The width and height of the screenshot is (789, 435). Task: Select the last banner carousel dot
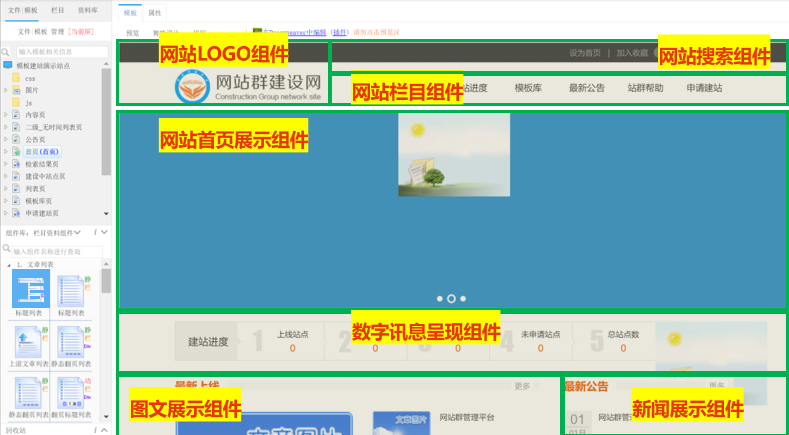[x=463, y=299]
